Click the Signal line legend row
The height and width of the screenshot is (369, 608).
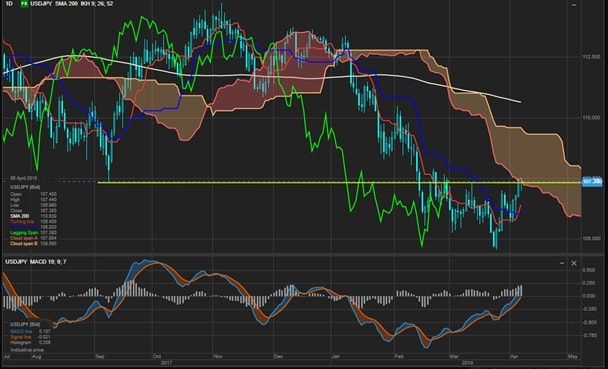30,337
